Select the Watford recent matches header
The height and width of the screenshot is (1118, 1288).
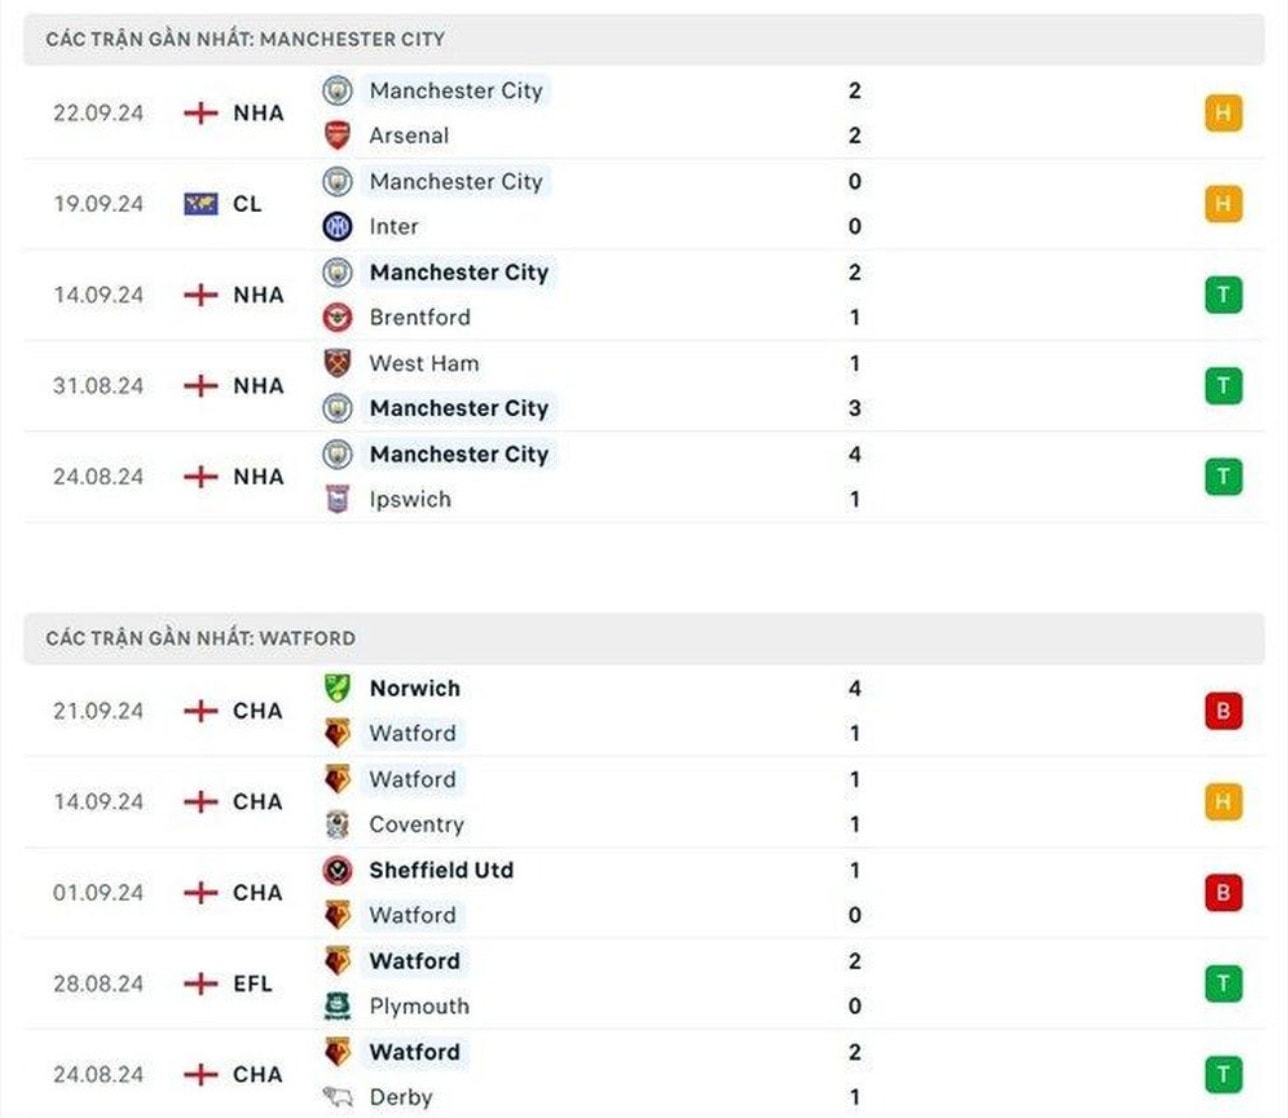coord(644,638)
